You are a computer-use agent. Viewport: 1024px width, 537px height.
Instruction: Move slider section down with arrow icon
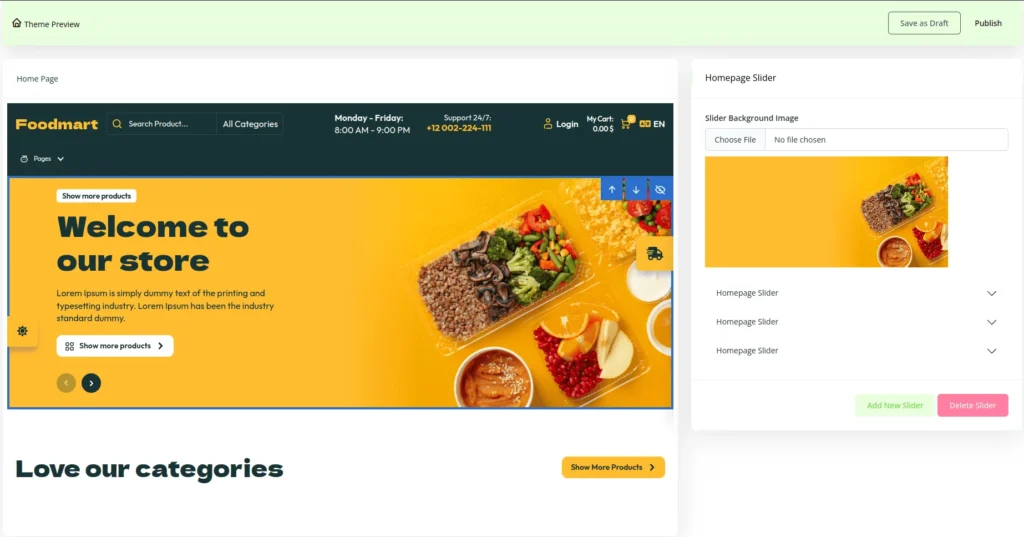pos(635,189)
